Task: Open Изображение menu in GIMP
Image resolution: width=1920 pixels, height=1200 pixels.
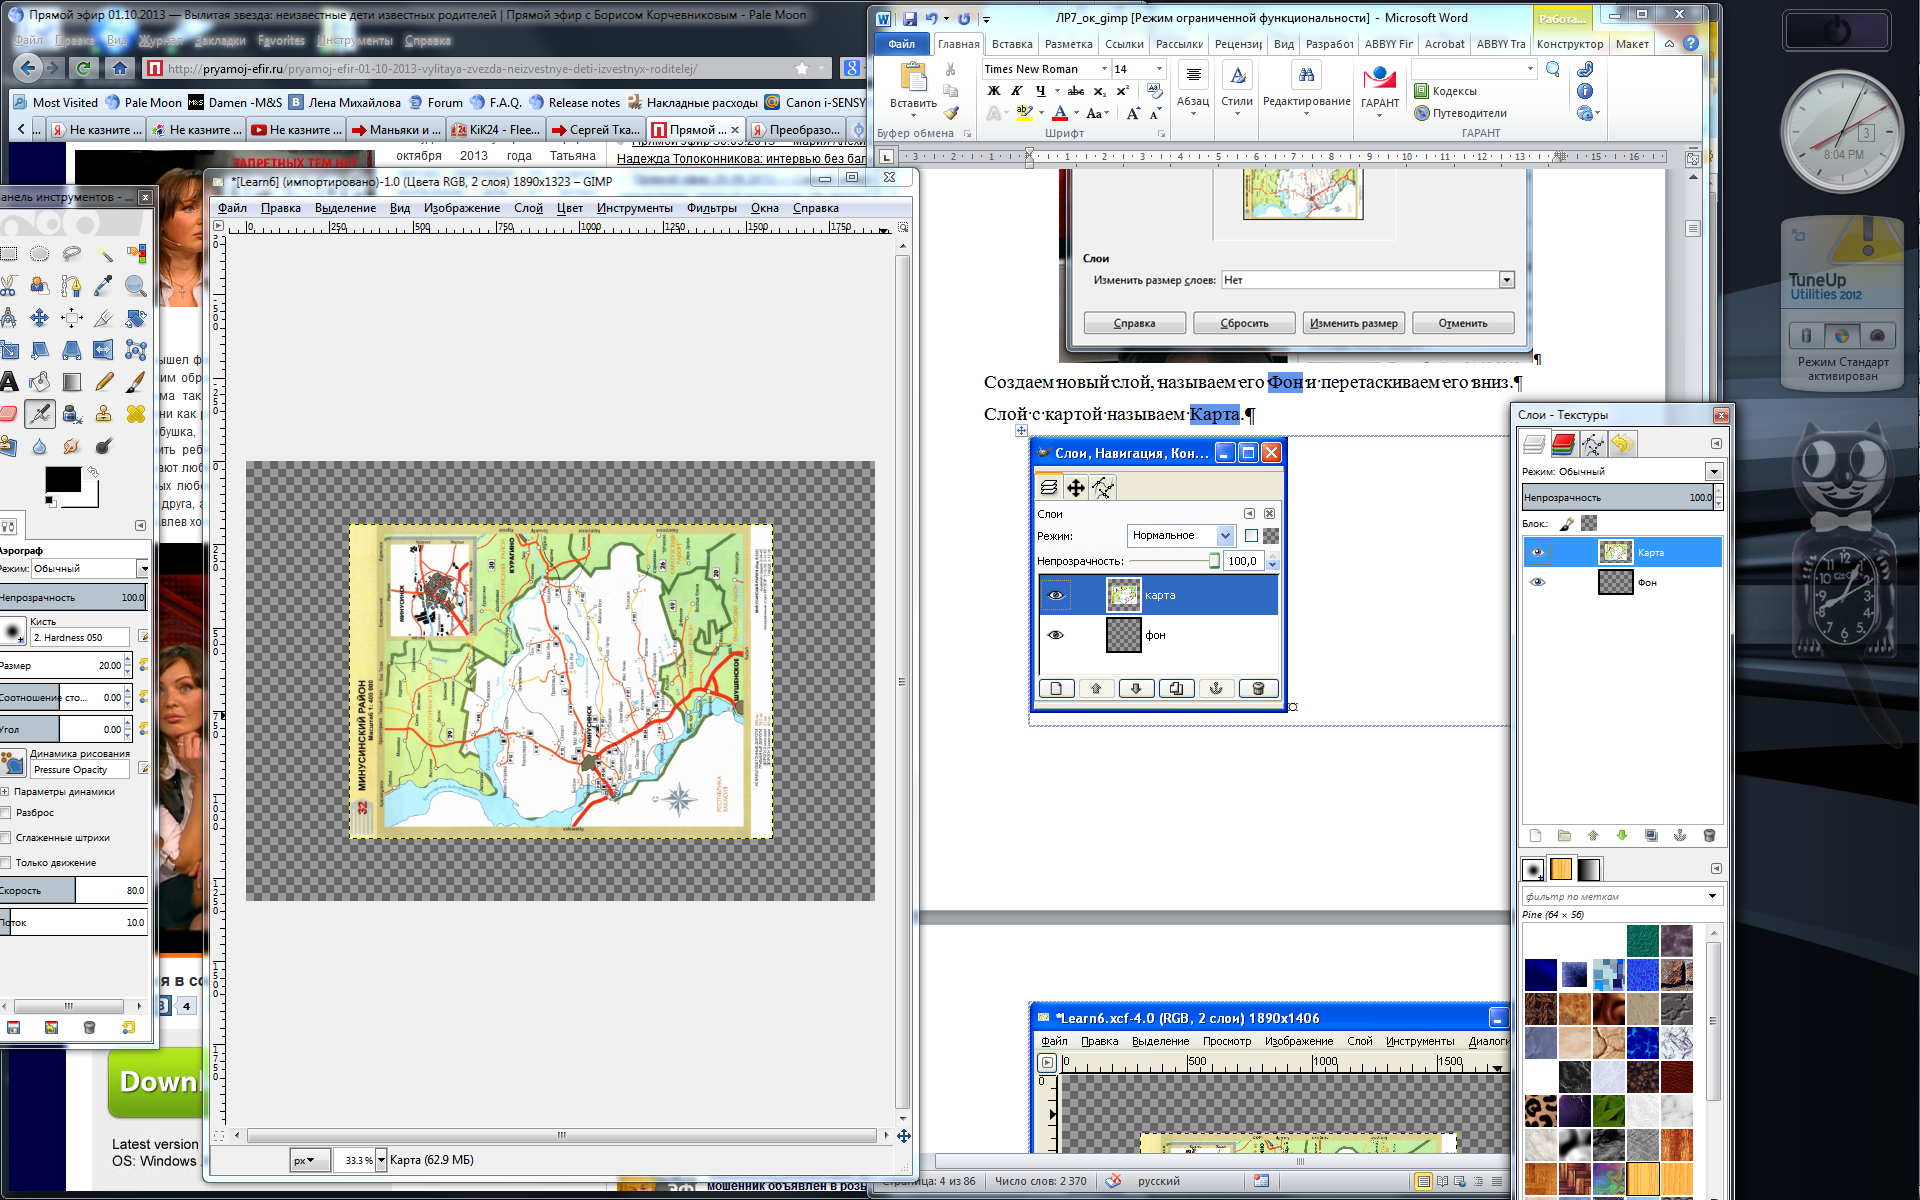Action: [461, 208]
